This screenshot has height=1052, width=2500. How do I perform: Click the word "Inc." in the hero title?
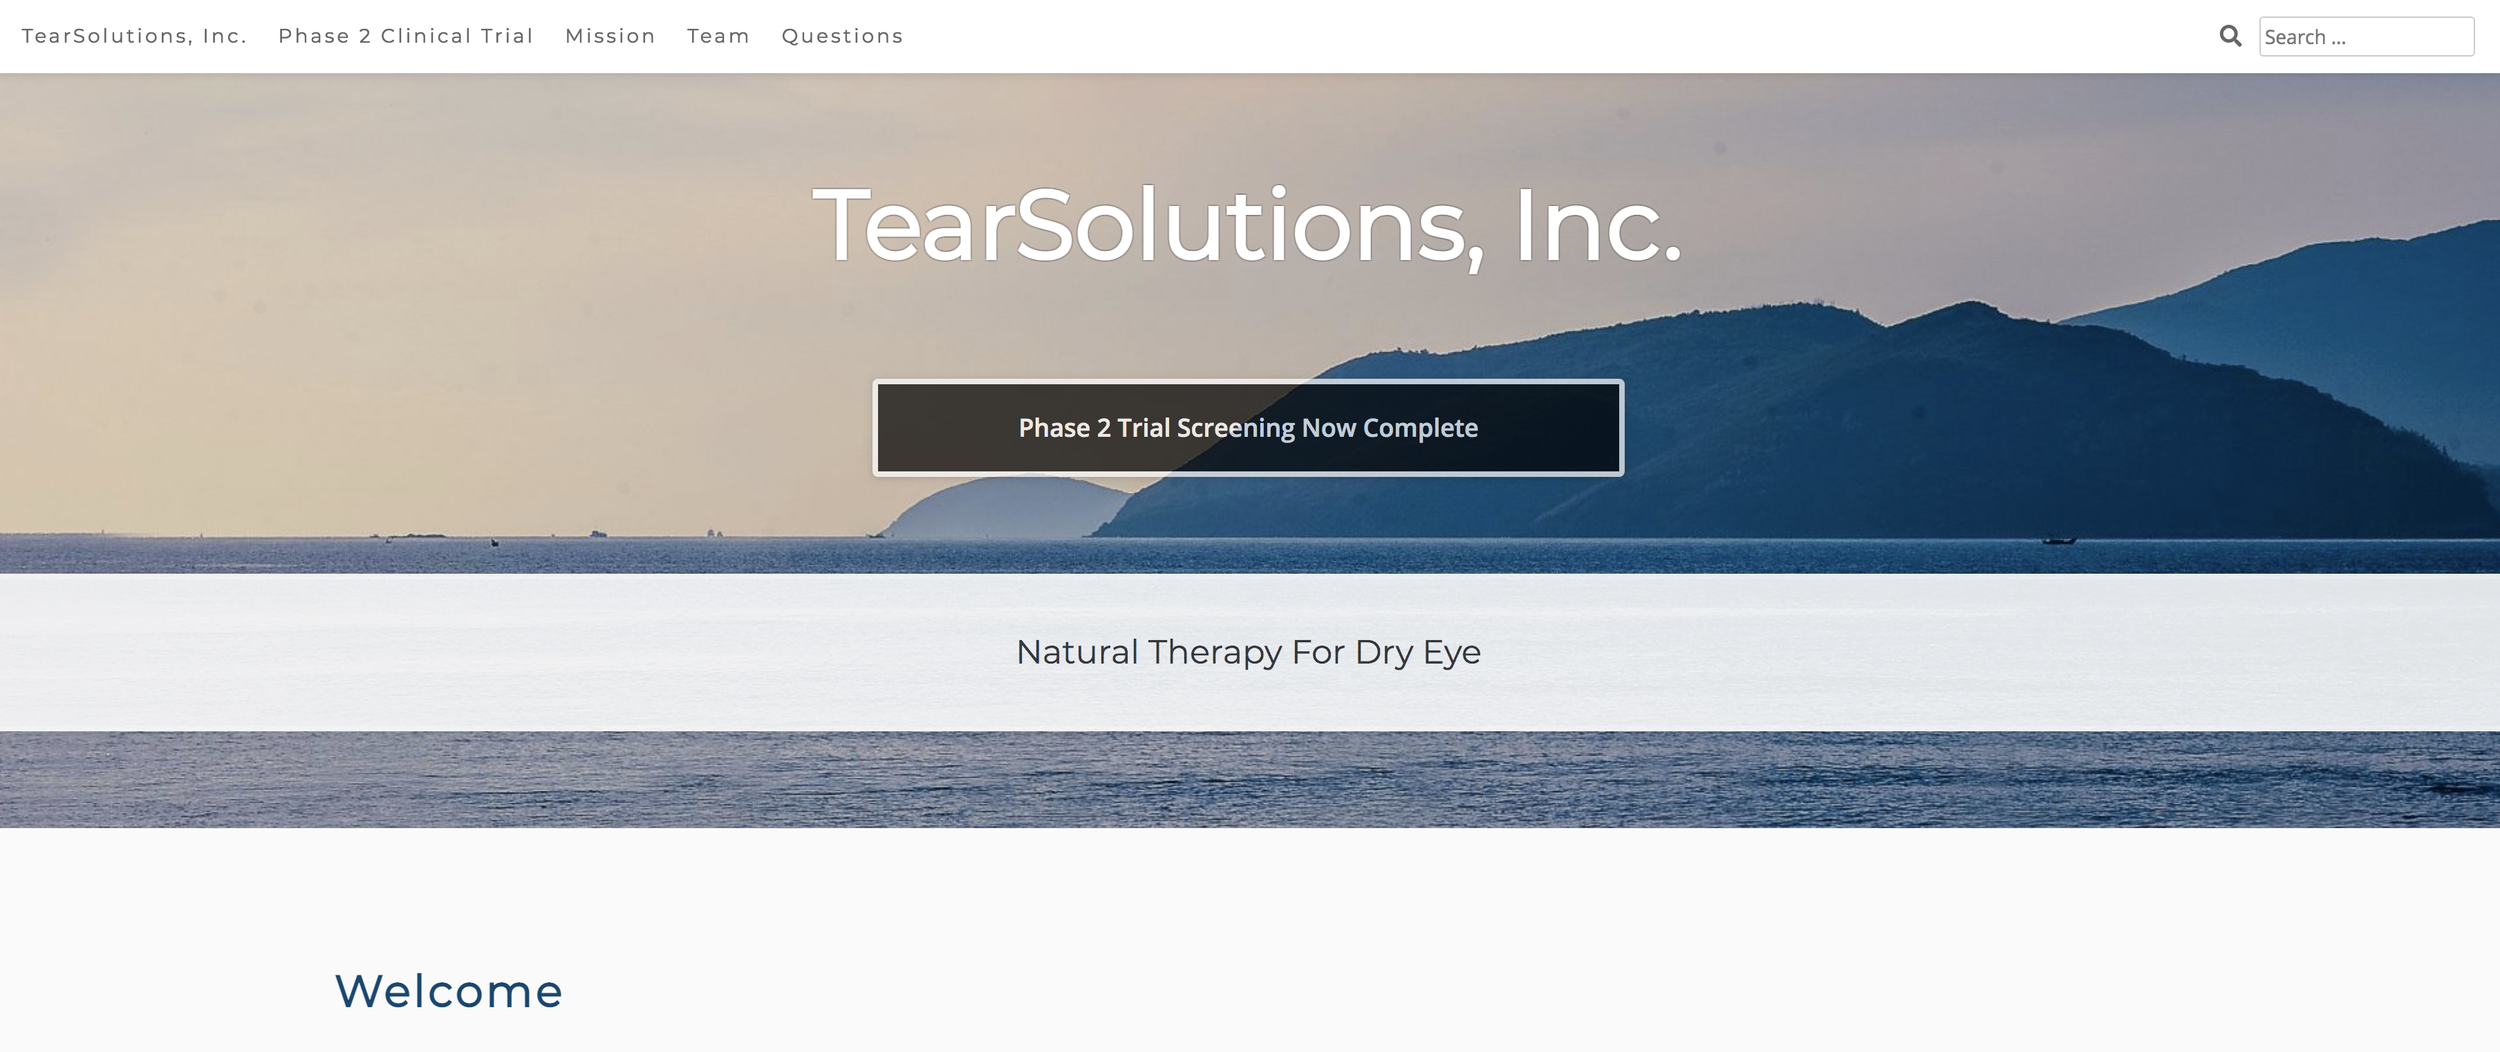click(x=1598, y=226)
